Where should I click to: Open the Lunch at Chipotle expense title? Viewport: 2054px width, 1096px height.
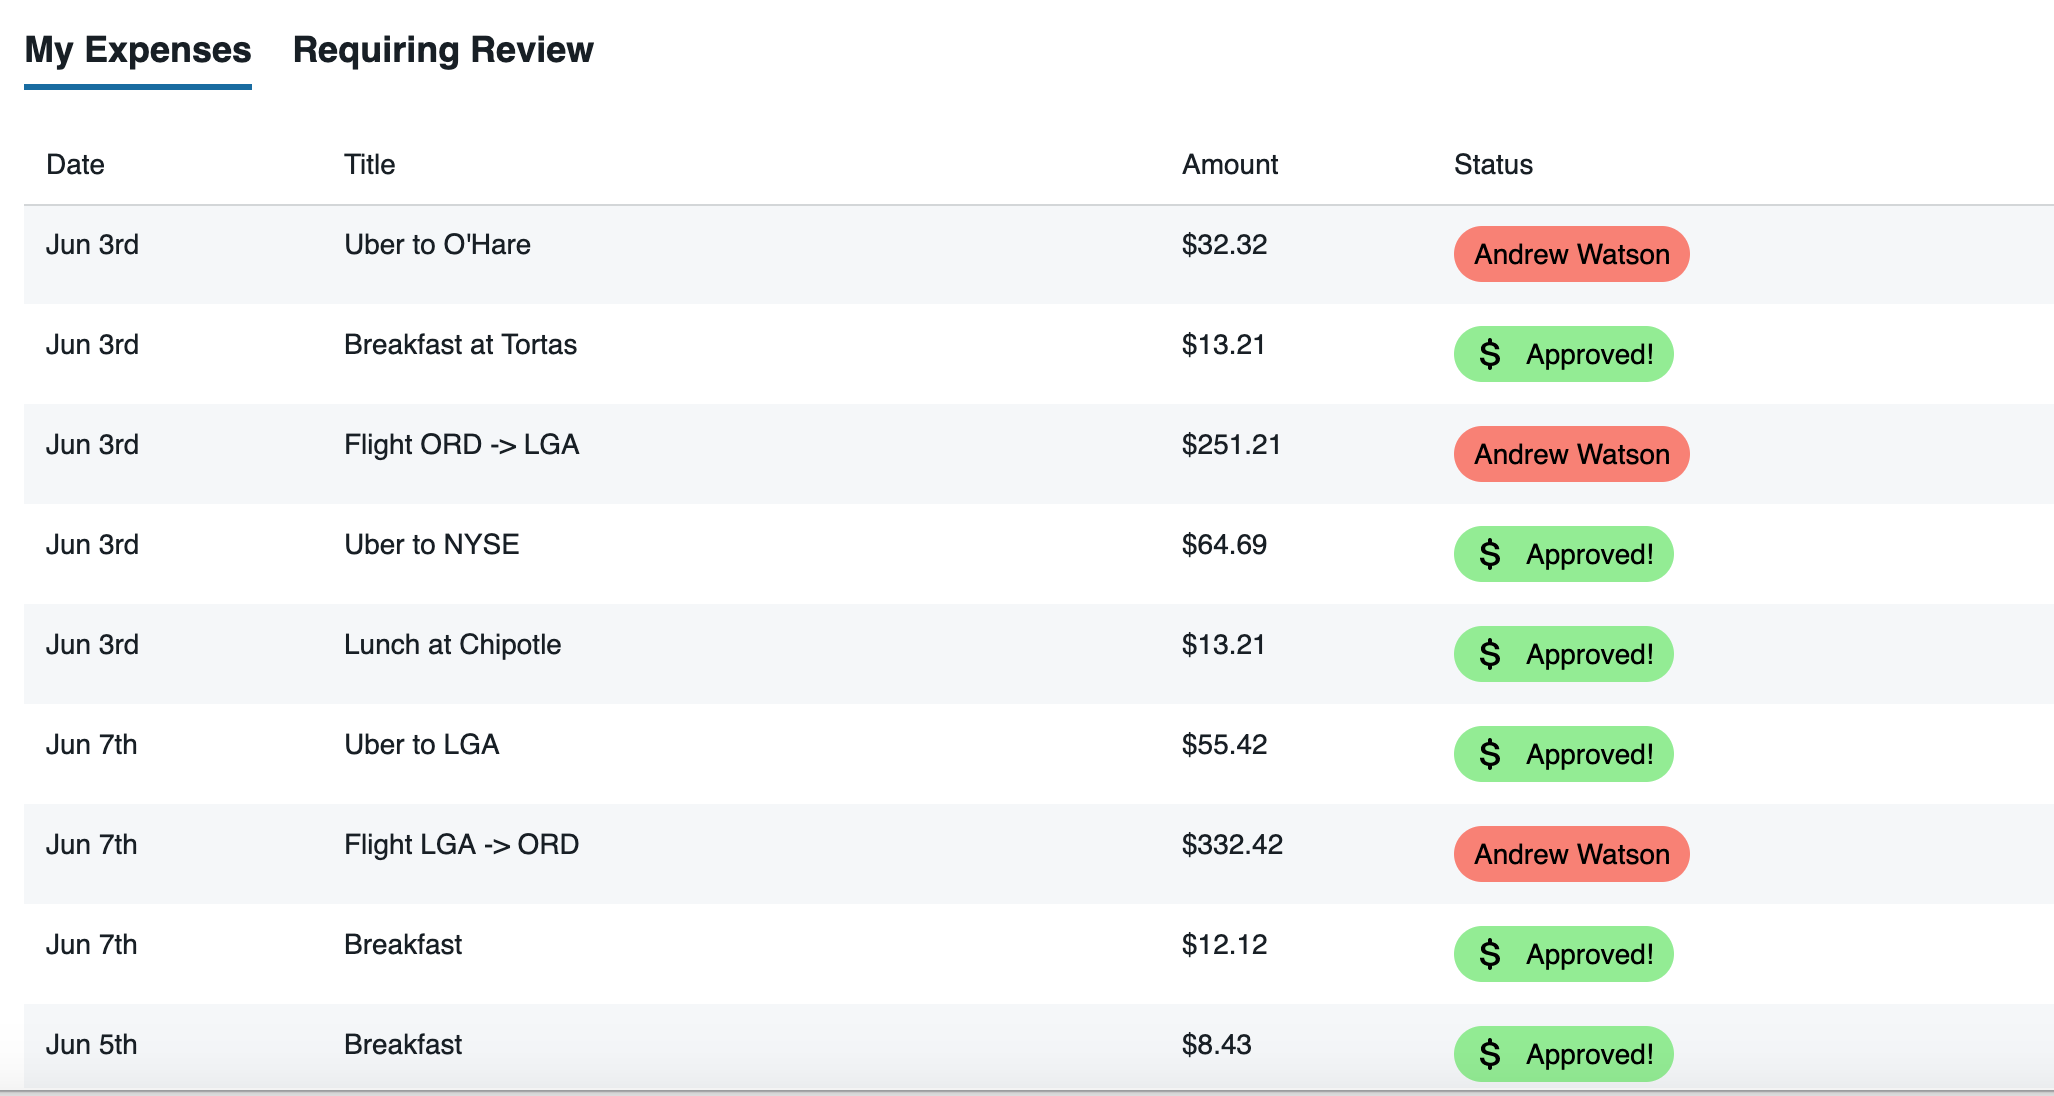pyautogui.click(x=452, y=645)
